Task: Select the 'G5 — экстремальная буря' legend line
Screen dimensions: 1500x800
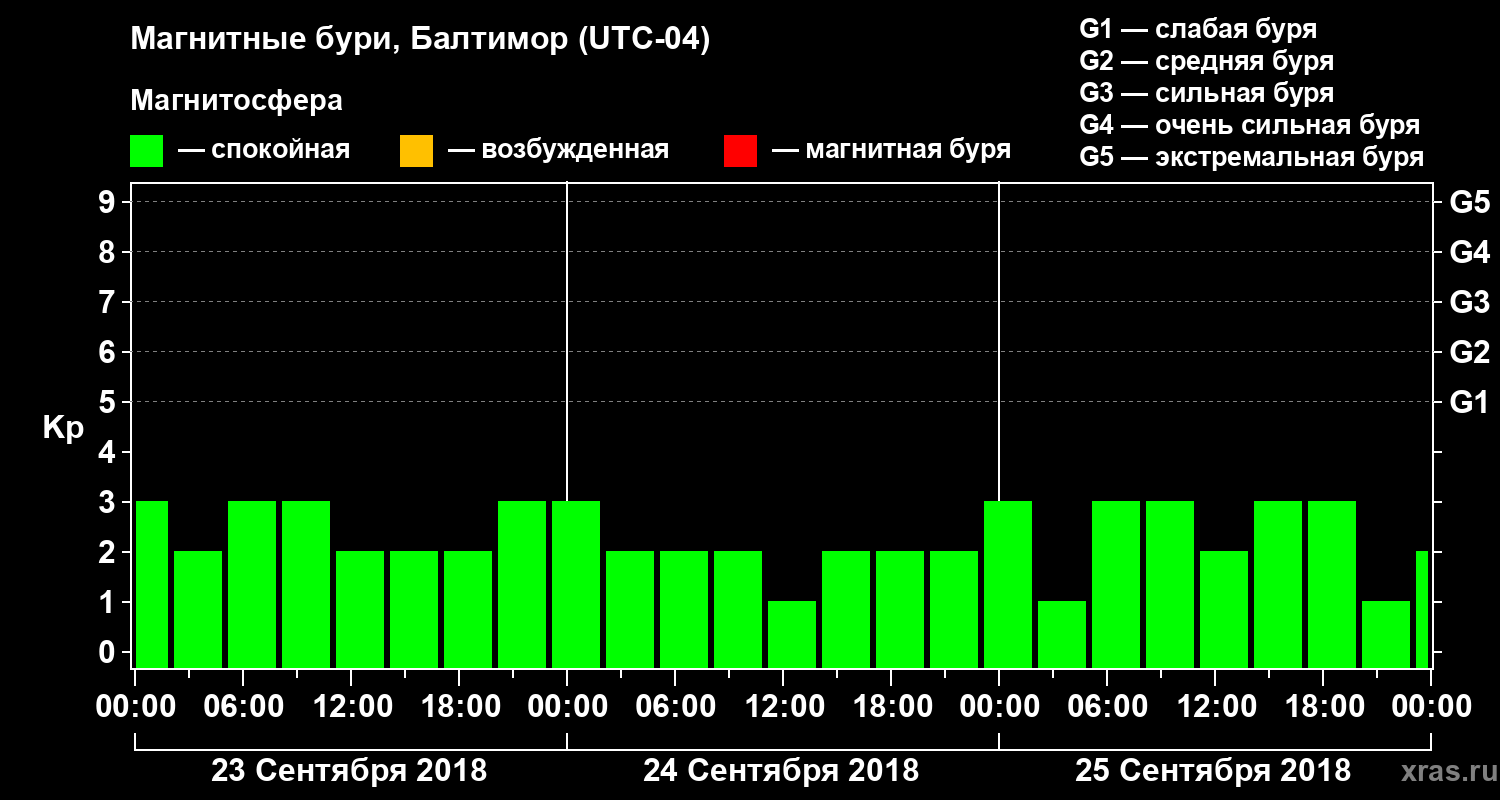Action: click(1252, 158)
